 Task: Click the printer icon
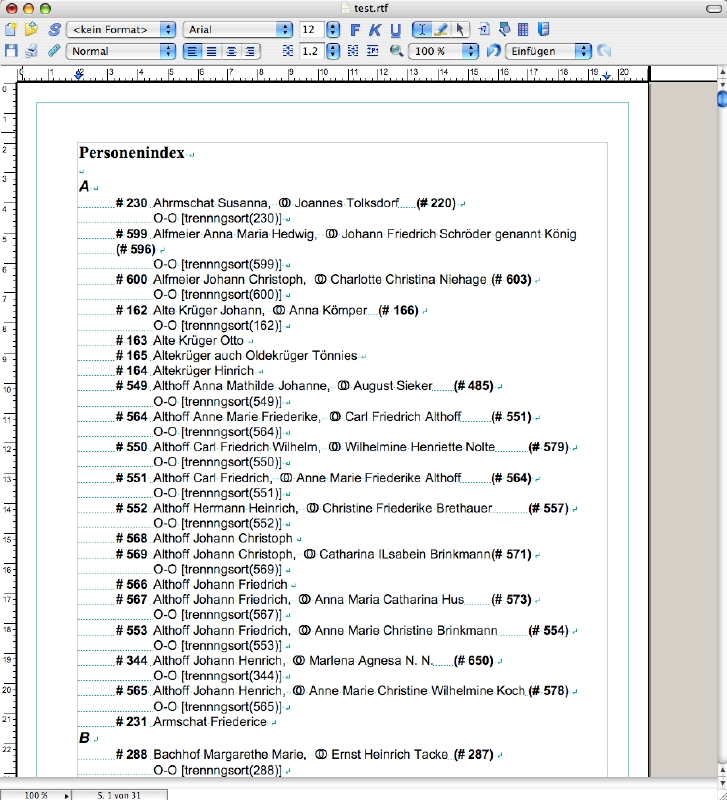coord(32,51)
